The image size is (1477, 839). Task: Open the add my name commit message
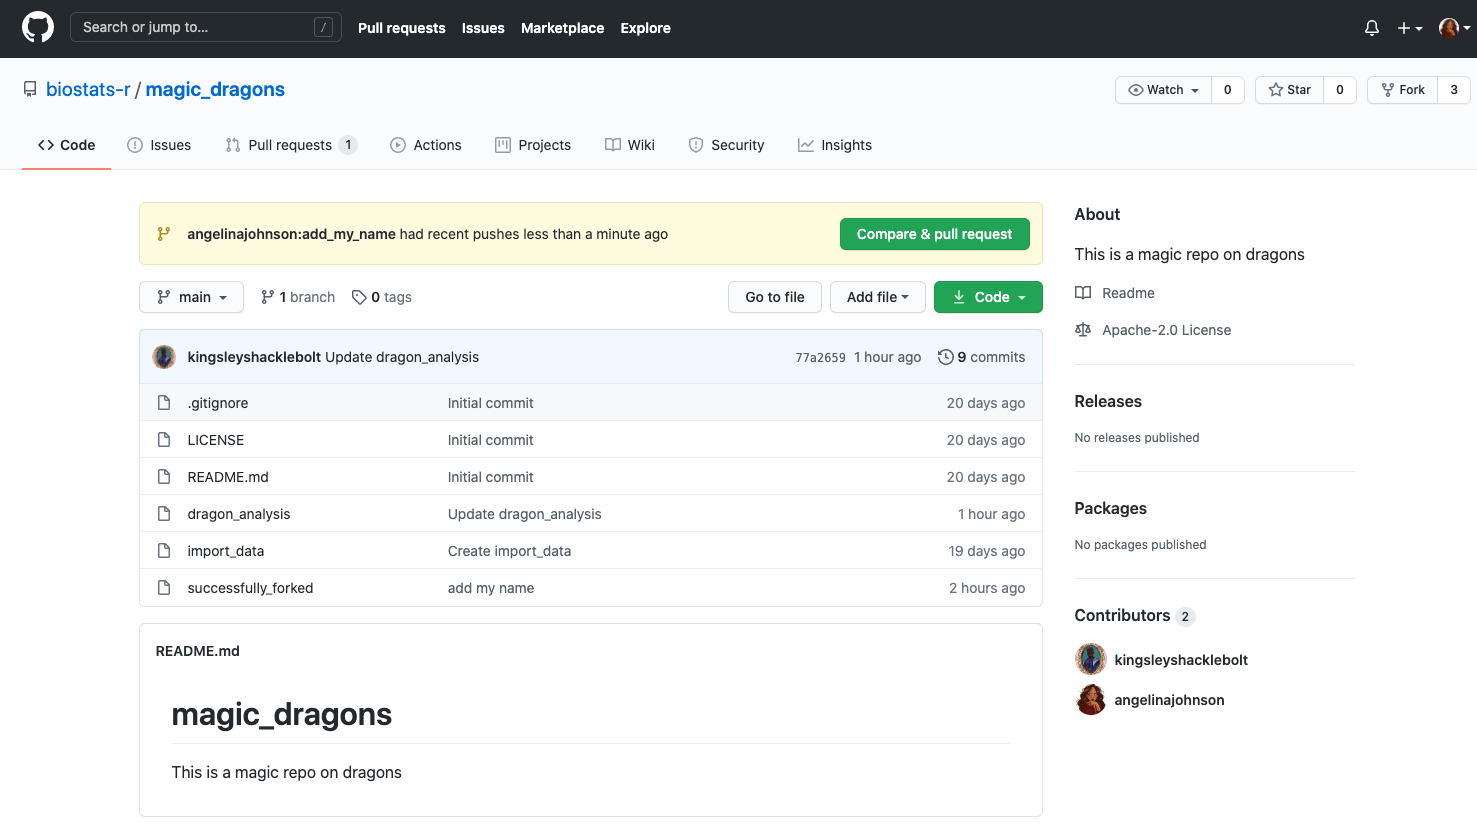click(x=491, y=588)
